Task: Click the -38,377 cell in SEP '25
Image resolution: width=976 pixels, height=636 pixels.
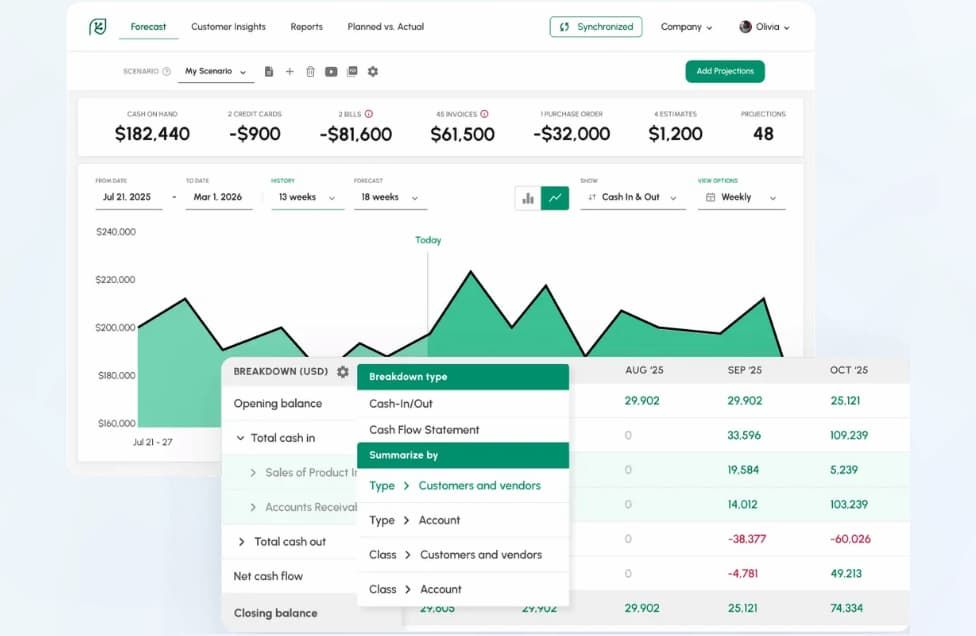Action: [x=747, y=539]
